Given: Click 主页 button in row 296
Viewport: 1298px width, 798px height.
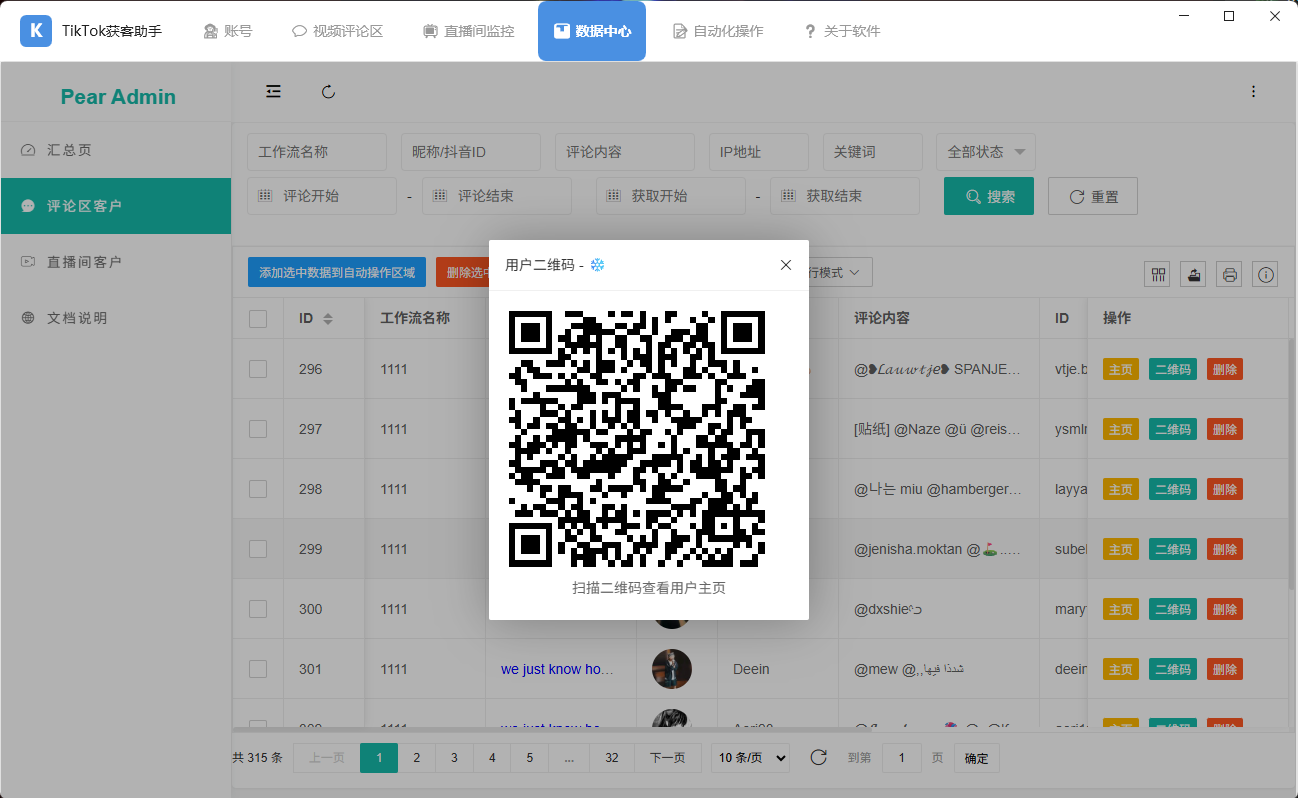Looking at the screenshot, I should click(x=1121, y=369).
